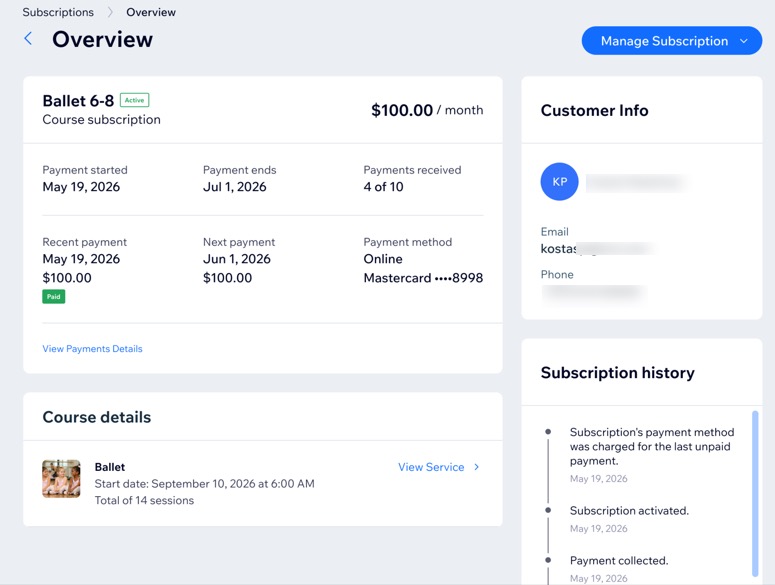Click Mastercard ••••8998 payment method
Image resolution: width=775 pixels, height=585 pixels.
423,278
